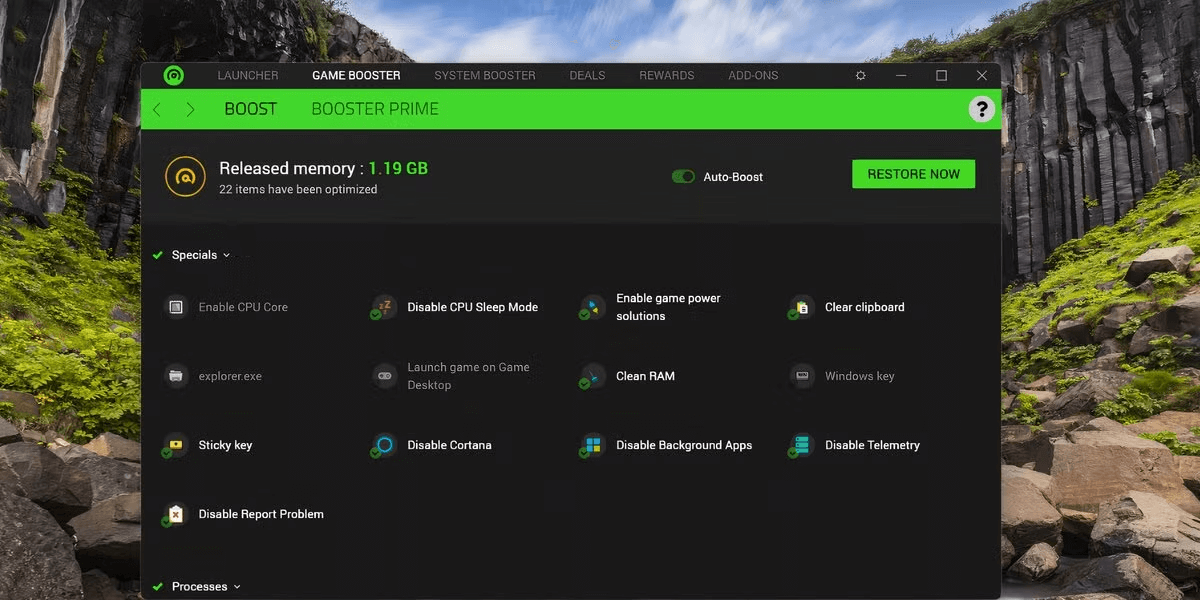Image resolution: width=1200 pixels, height=600 pixels.
Task: Toggle the Auto-Boost switch
Action: 684,177
